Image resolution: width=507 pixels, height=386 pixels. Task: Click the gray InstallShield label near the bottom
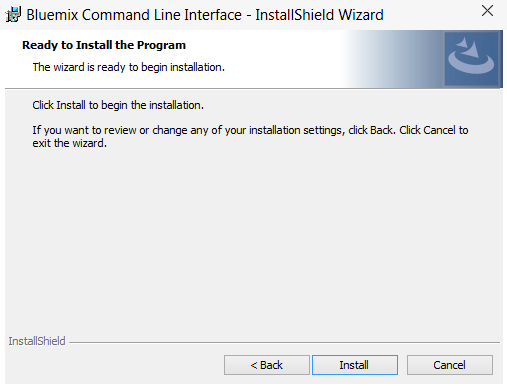pyautogui.click(x=37, y=341)
